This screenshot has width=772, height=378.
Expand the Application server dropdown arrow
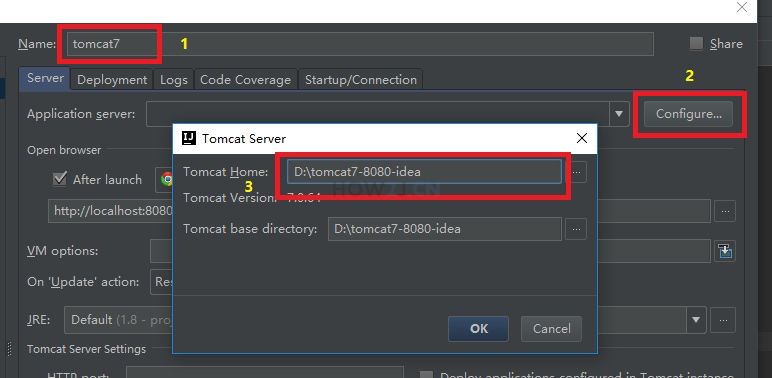(x=619, y=114)
